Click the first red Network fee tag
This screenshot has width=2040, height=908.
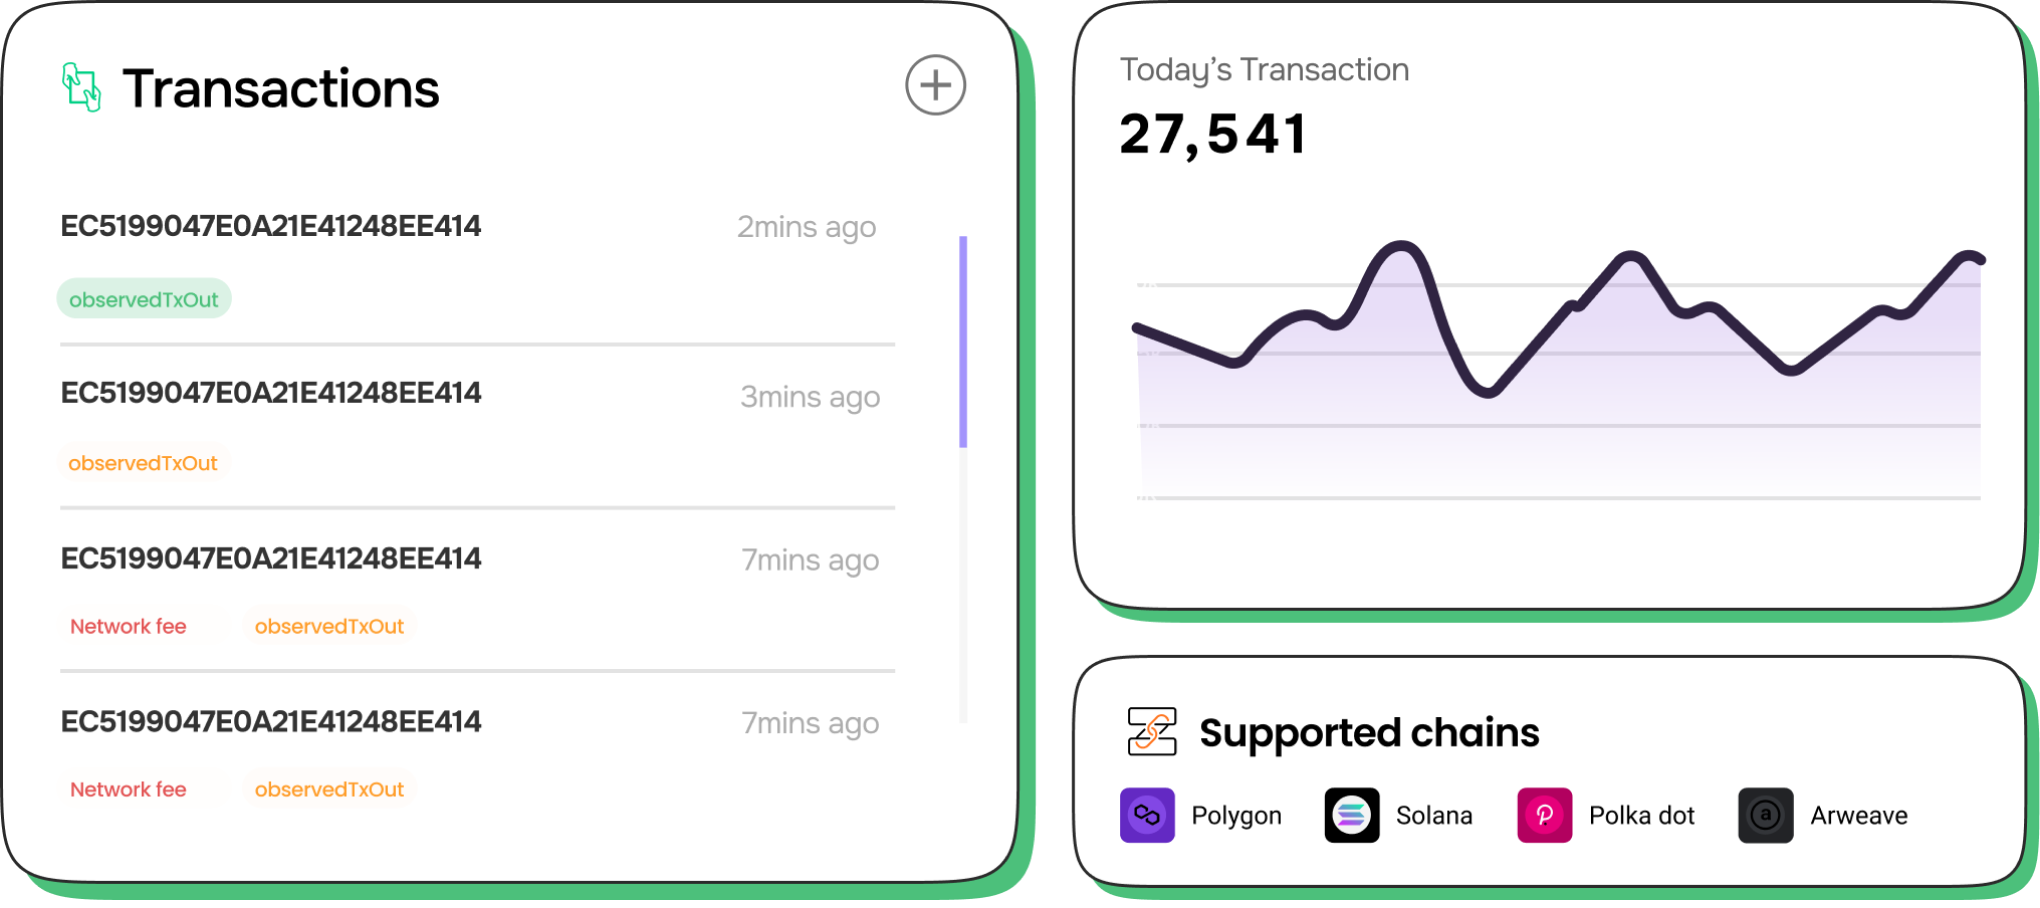128,626
